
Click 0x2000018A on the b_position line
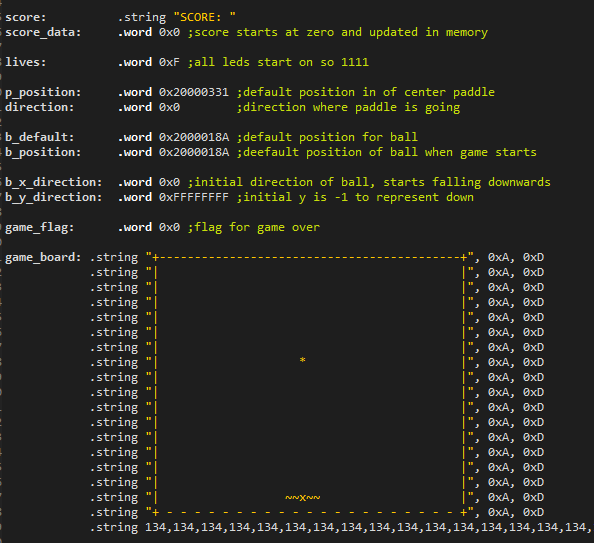point(194,153)
